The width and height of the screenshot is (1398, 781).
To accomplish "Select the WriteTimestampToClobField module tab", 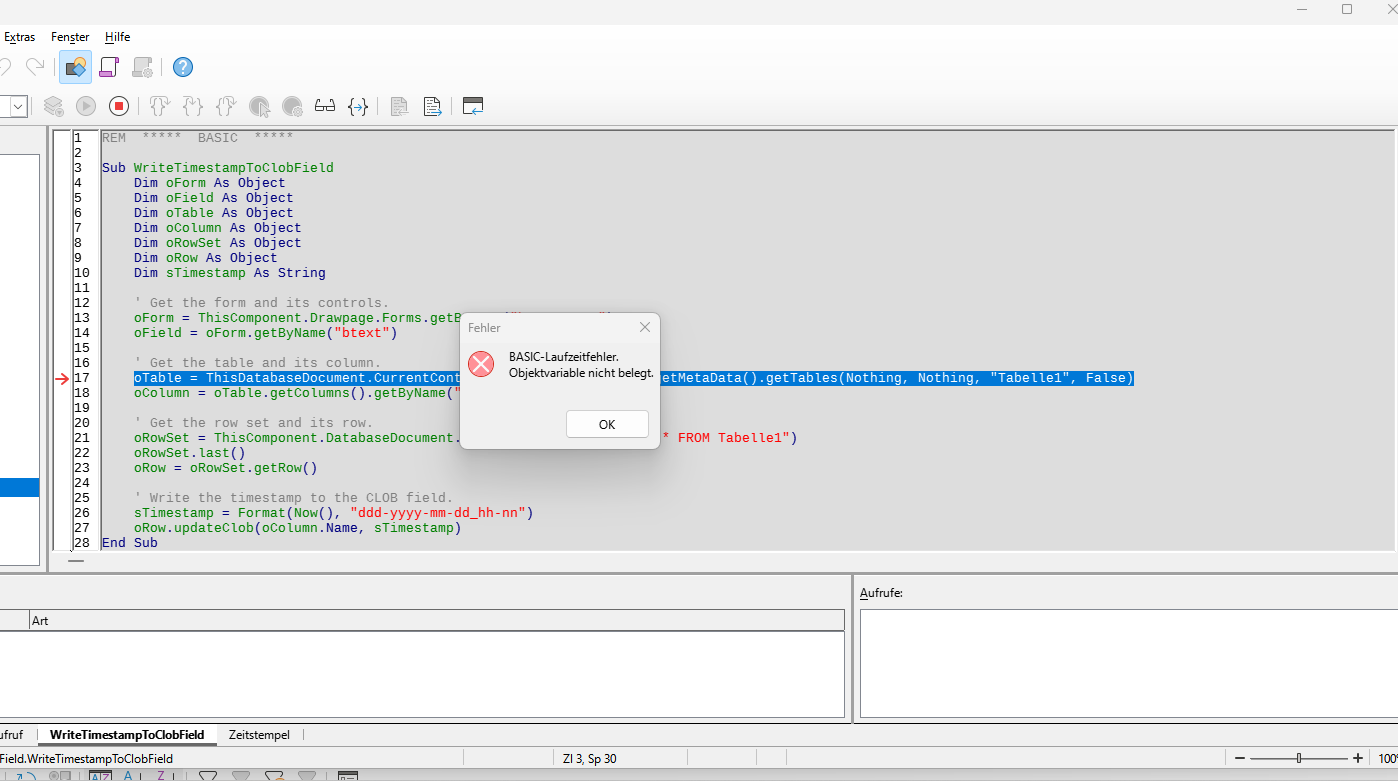I will (x=127, y=734).
